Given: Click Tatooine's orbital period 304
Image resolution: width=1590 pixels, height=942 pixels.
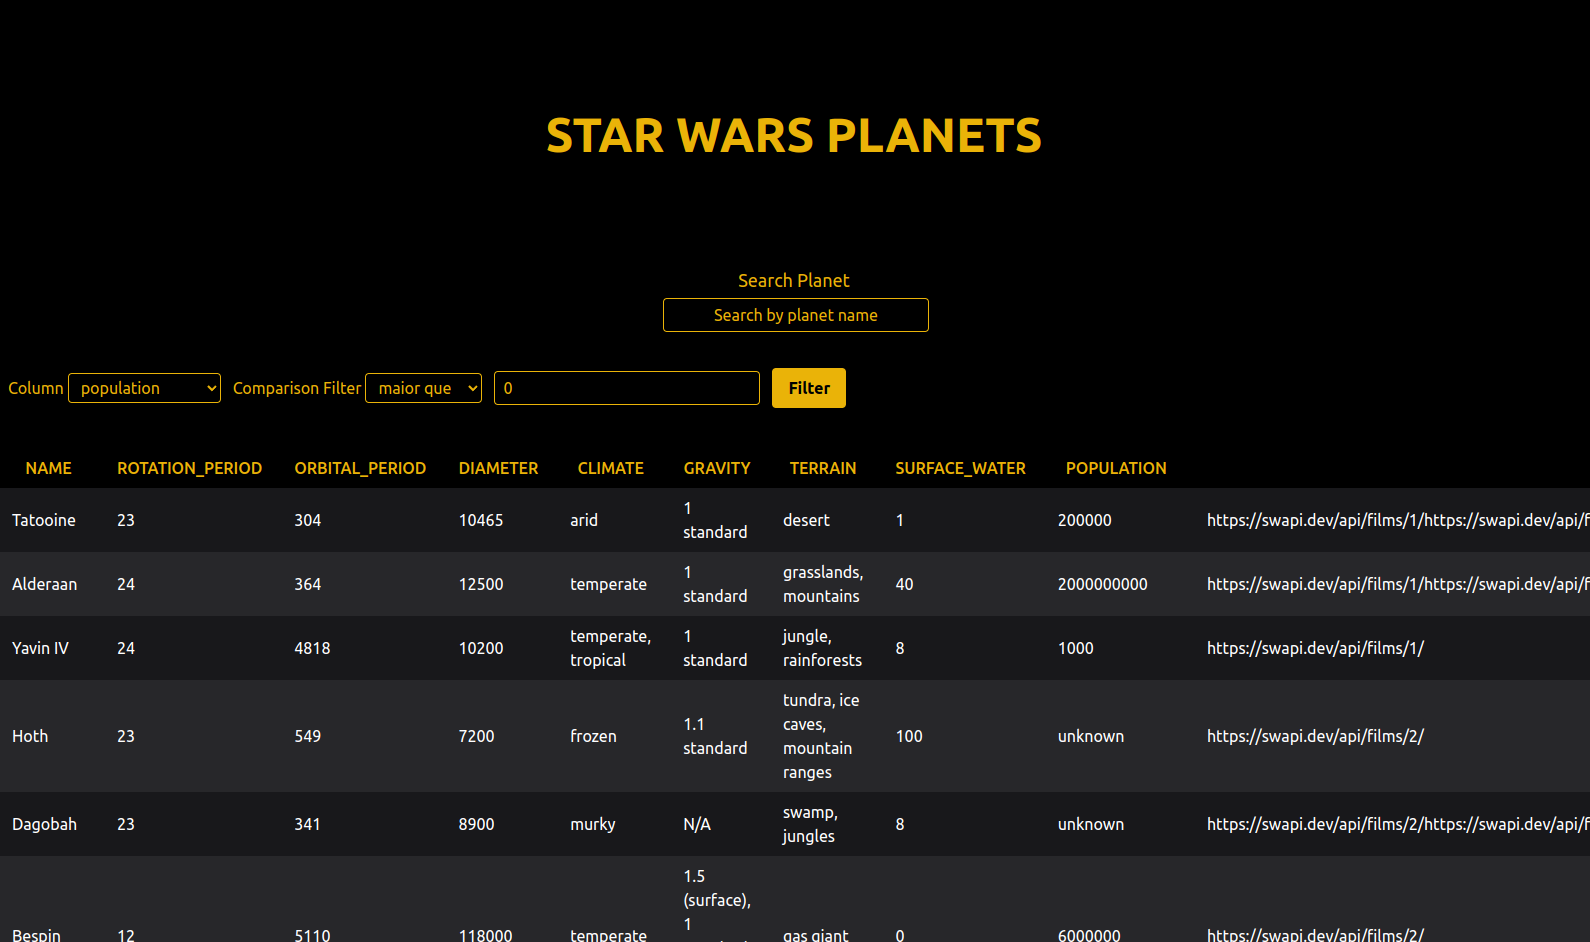Looking at the screenshot, I should point(308,520).
